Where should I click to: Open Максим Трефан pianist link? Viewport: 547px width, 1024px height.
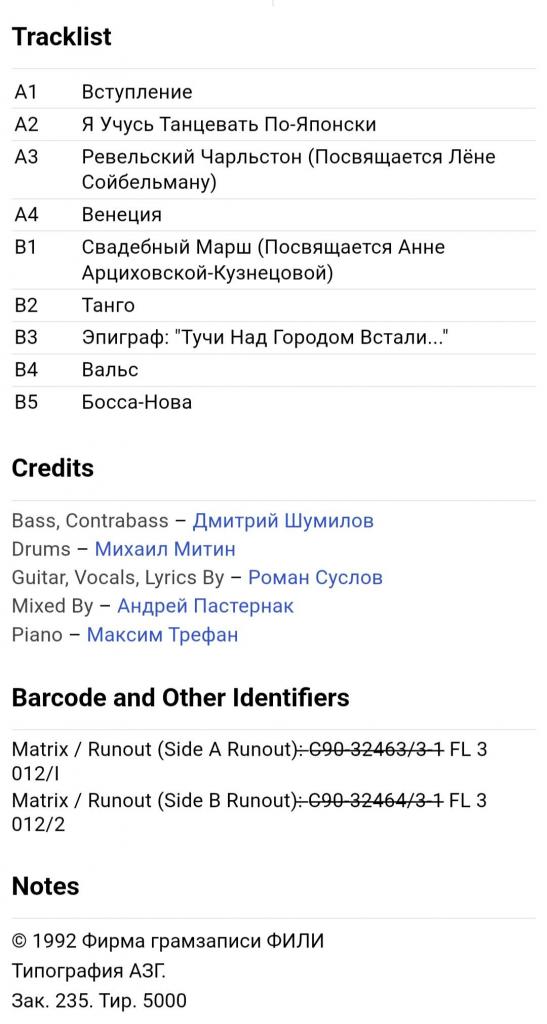pyautogui.click(x=163, y=634)
